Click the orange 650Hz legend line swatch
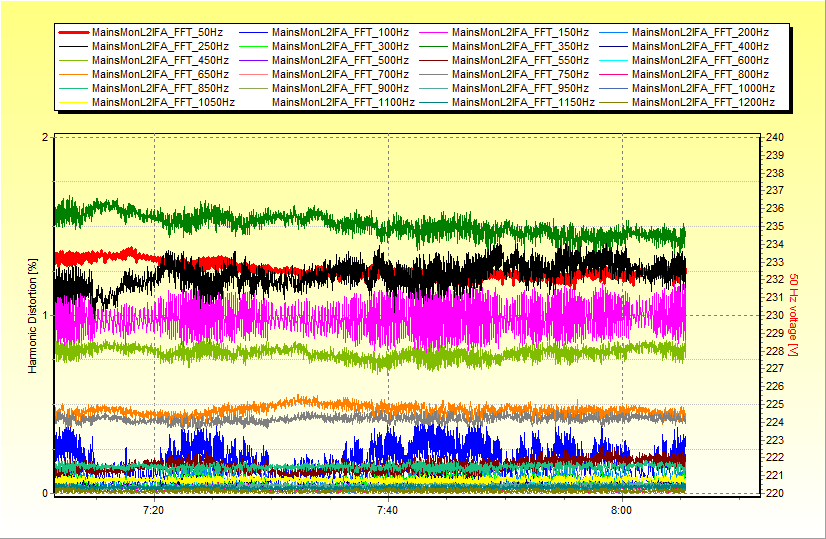This screenshot has width=826, height=539. 73,75
